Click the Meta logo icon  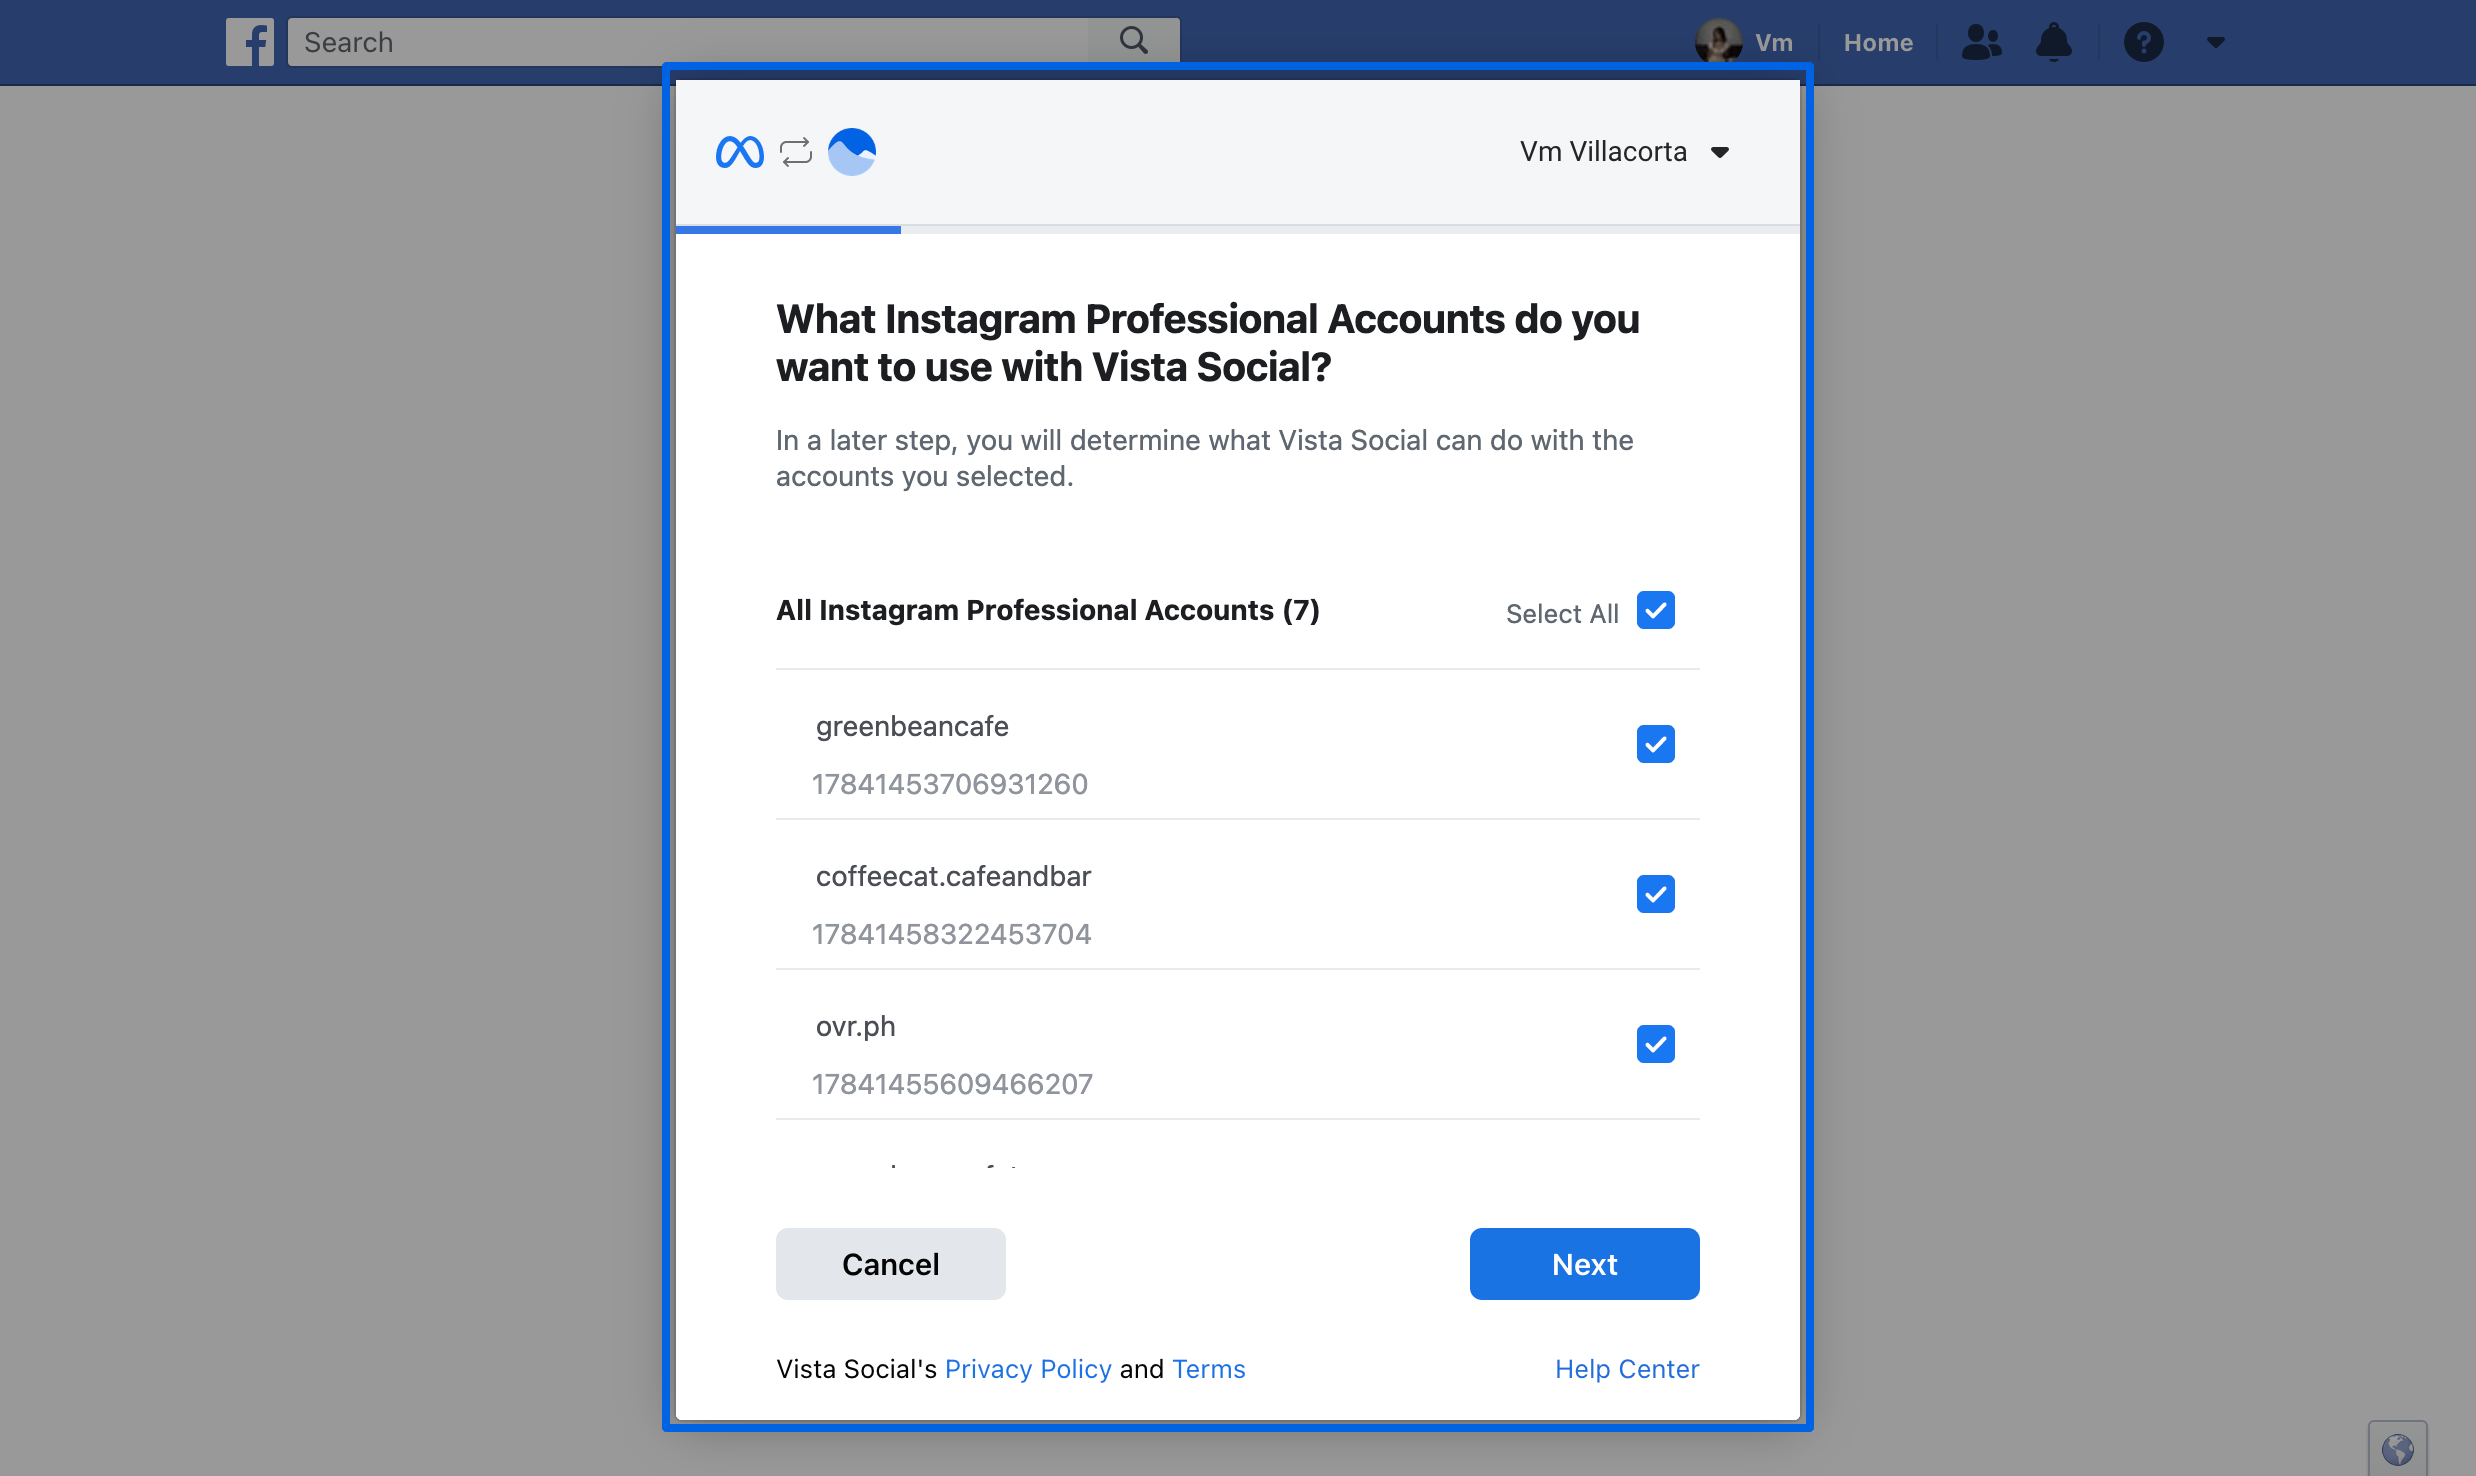738,151
